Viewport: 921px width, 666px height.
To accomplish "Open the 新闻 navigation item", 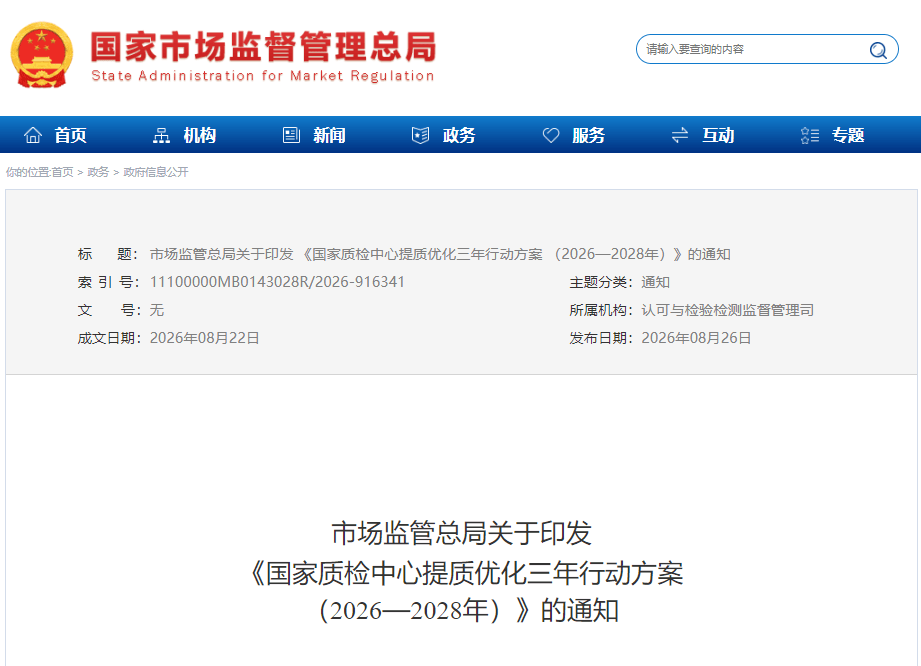I will (x=330, y=135).
